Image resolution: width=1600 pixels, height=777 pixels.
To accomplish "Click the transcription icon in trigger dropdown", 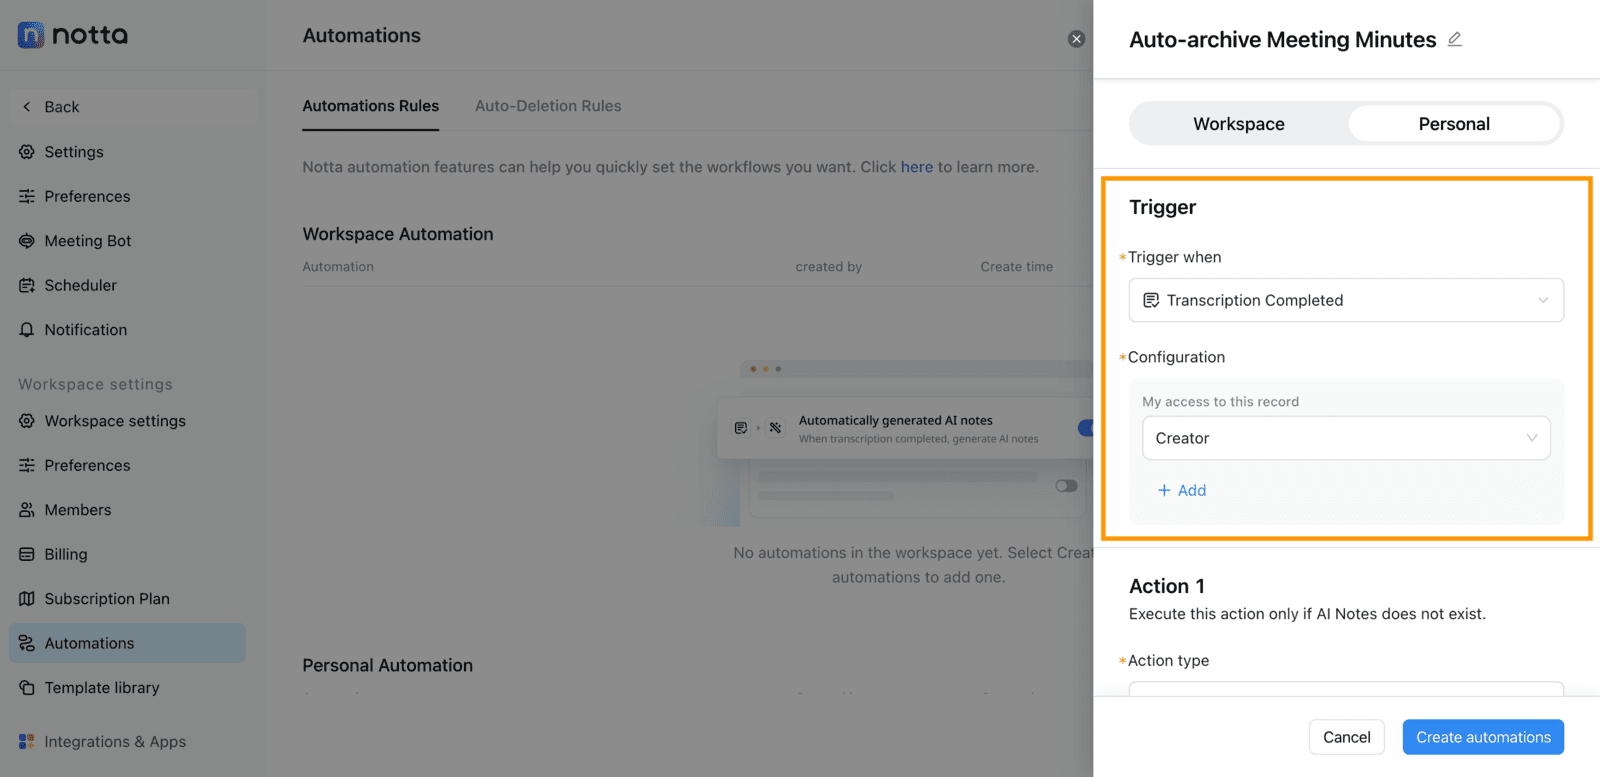I will (1151, 300).
